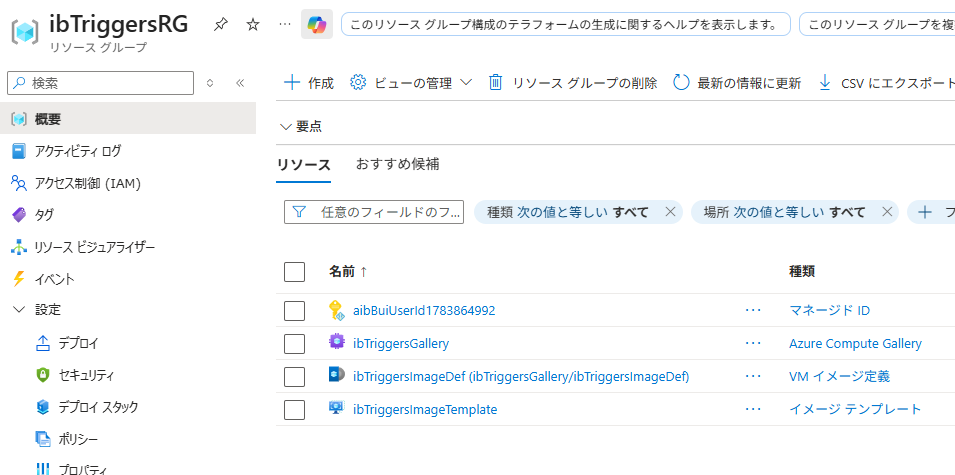Sort by the 名前 column header
The width and height of the screenshot is (955, 475).
pos(348,272)
